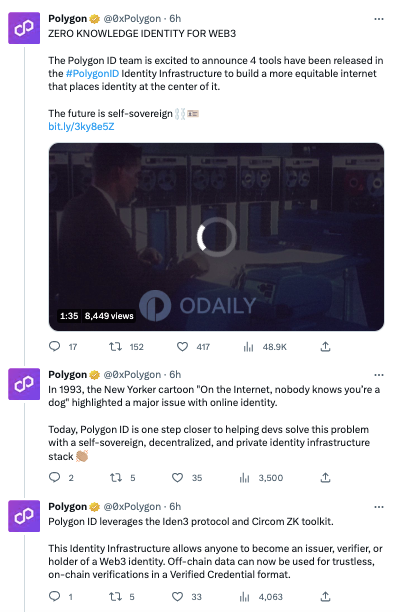
Task: Like the tweet with 35 likes
Action: pyautogui.click(x=178, y=477)
